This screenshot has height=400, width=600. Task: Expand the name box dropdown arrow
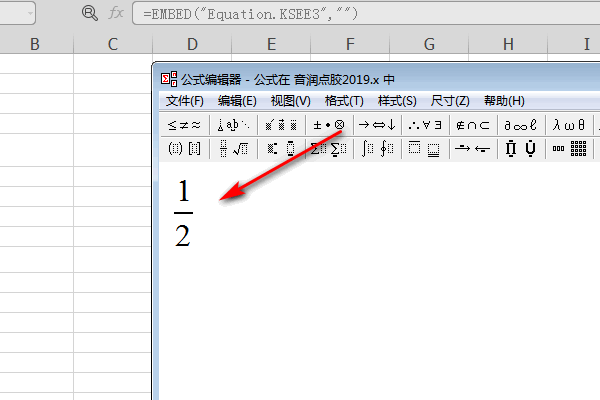pyautogui.click(x=30, y=13)
